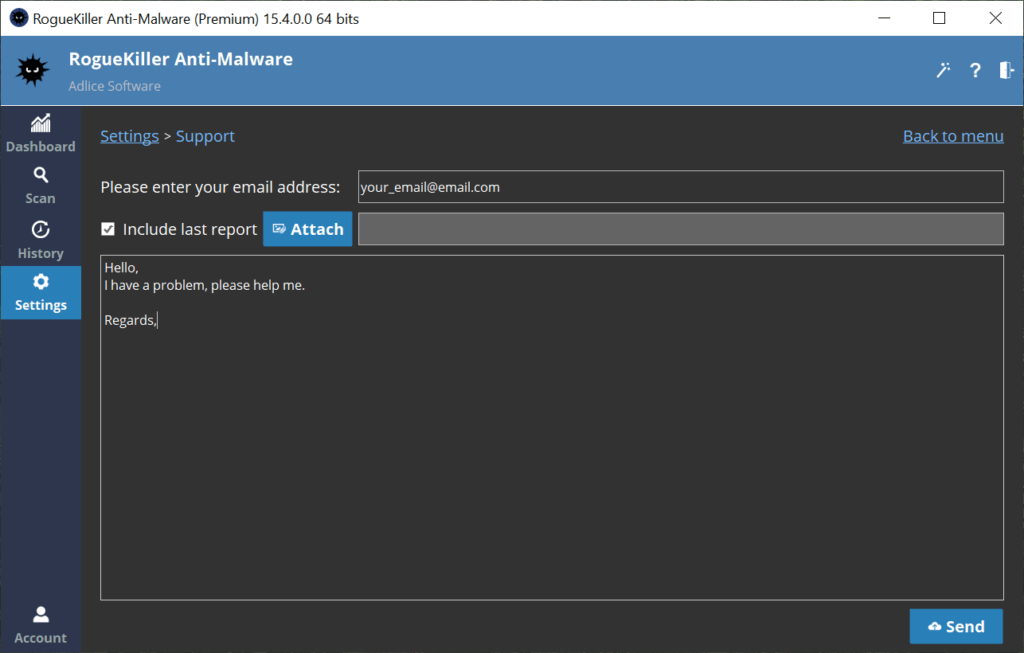Follow the Back to menu link
1024x653 pixels.
(x=952, y=136)
